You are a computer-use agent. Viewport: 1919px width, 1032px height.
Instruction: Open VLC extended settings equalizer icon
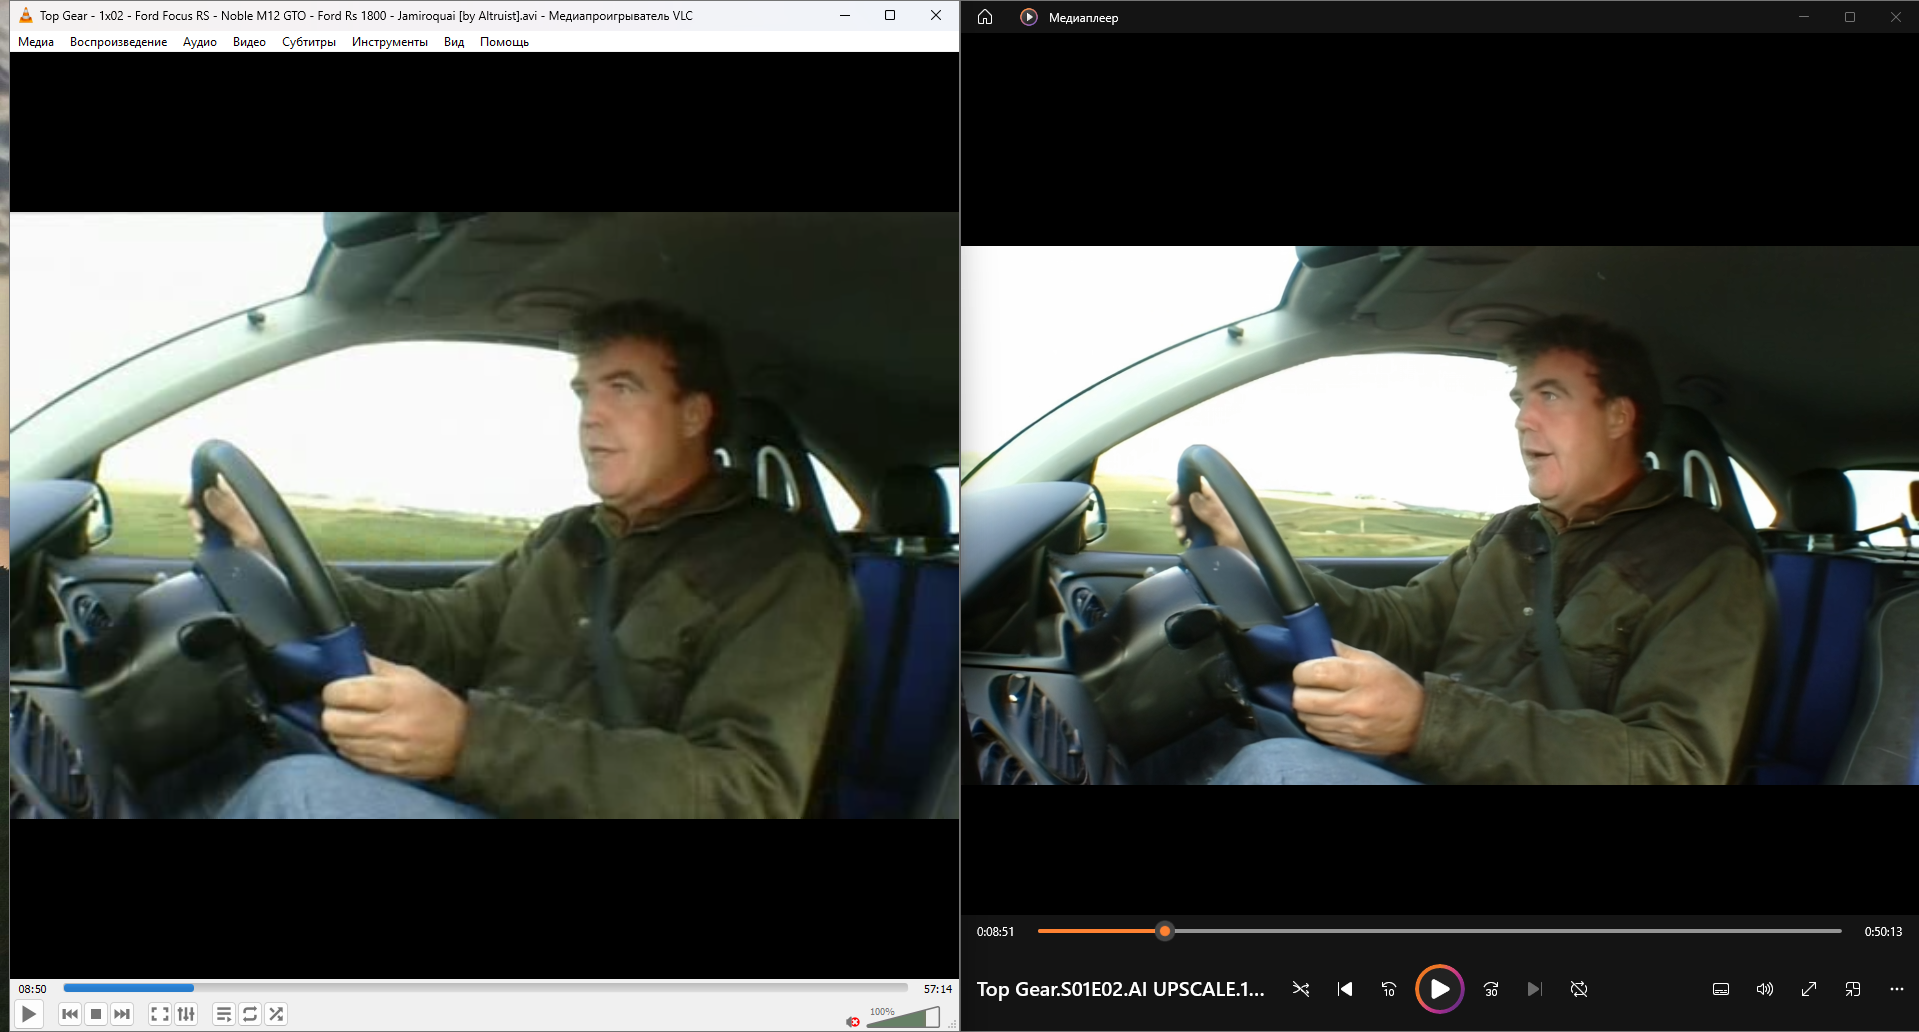pyautogui.click(x=186, y=1014)
